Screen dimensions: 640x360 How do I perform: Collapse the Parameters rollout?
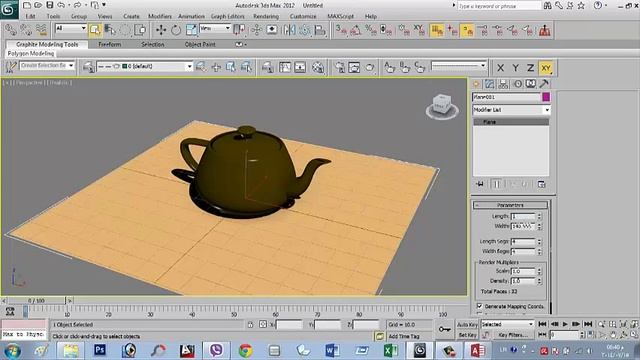(510, 205)
